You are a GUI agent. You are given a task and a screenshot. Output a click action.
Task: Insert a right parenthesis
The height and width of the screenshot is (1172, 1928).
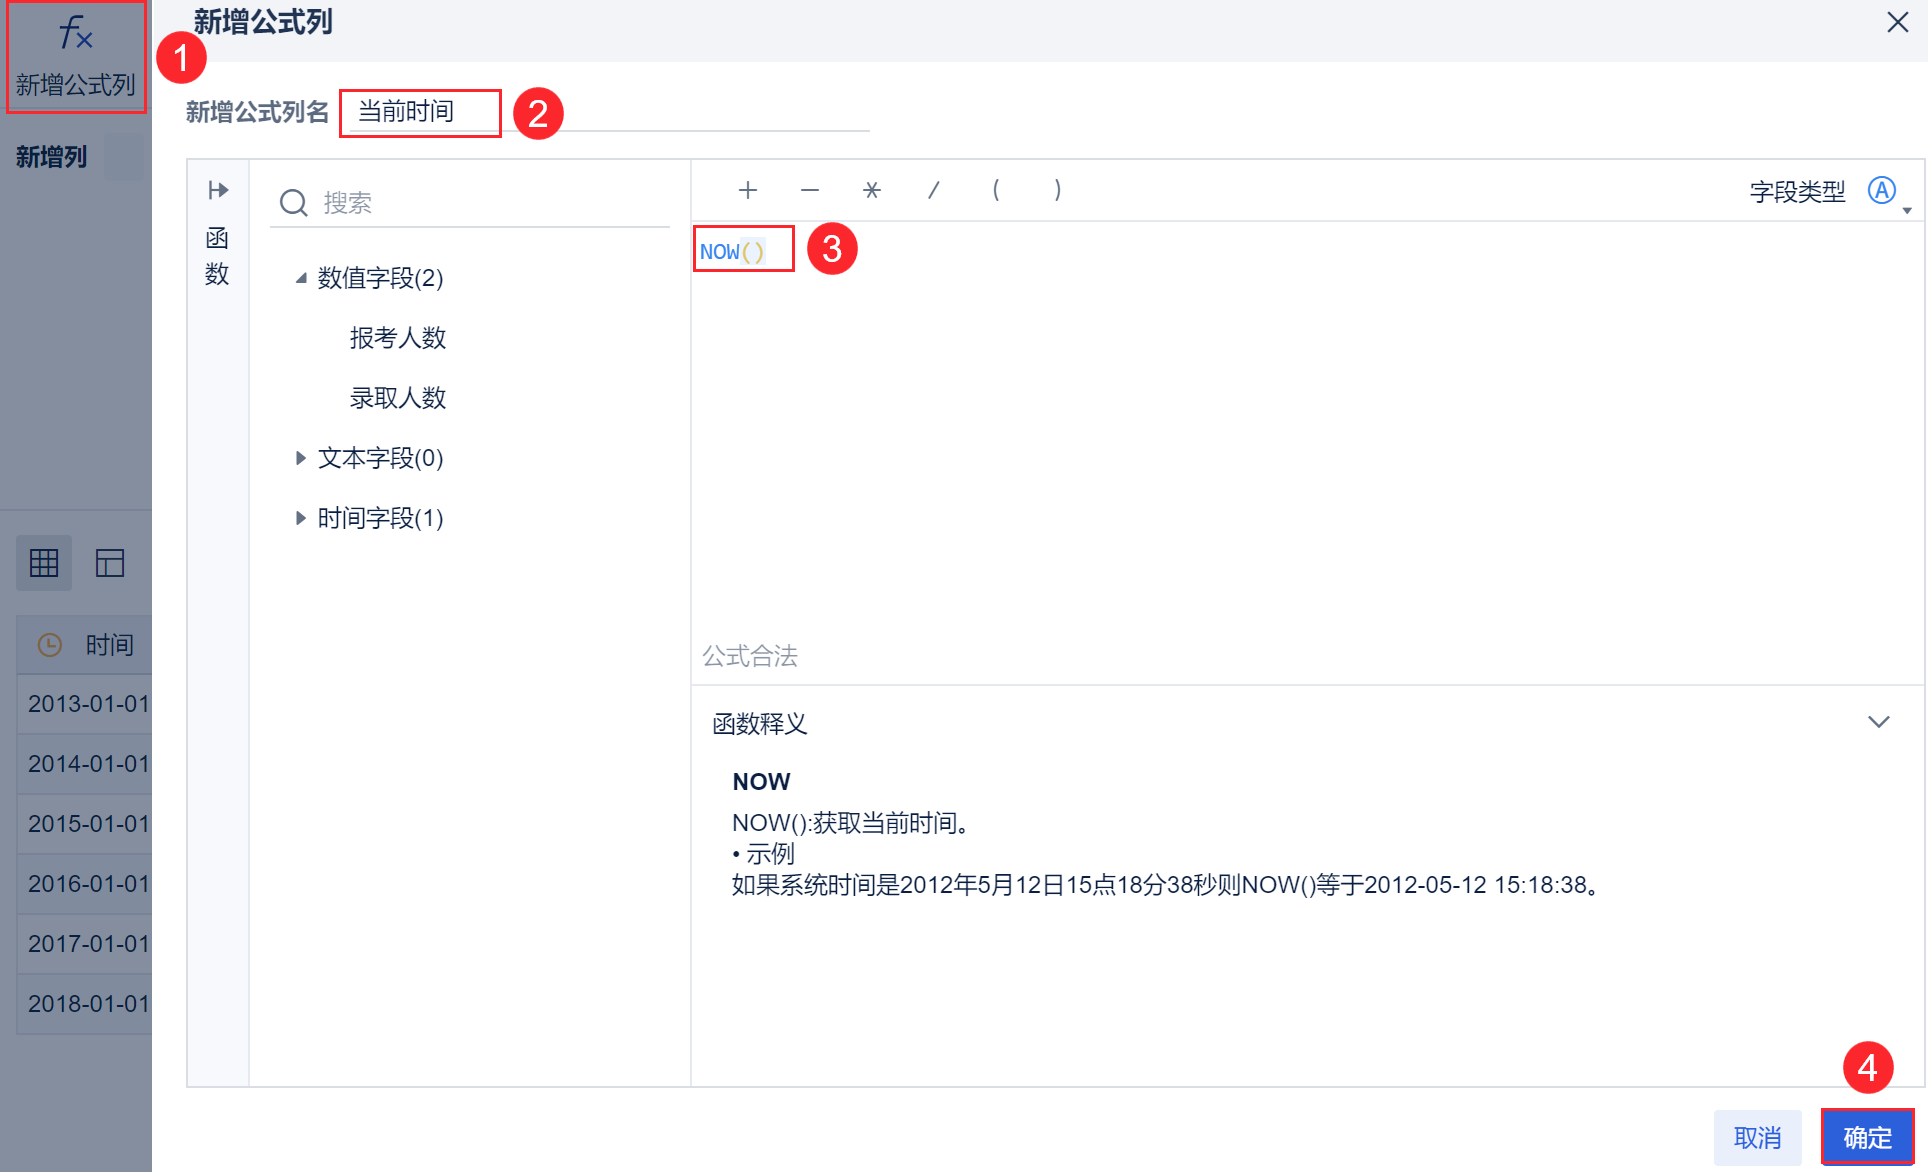point(1058,190)
